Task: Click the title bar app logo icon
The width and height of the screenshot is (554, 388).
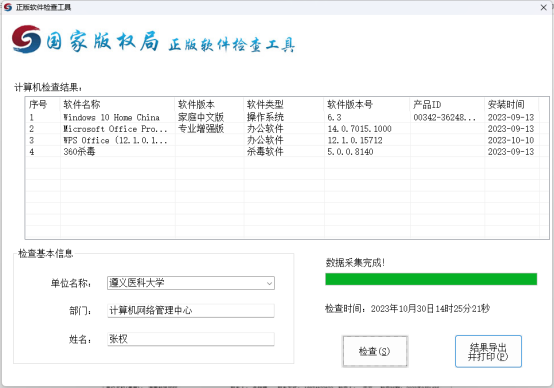Action: point(8,7)
